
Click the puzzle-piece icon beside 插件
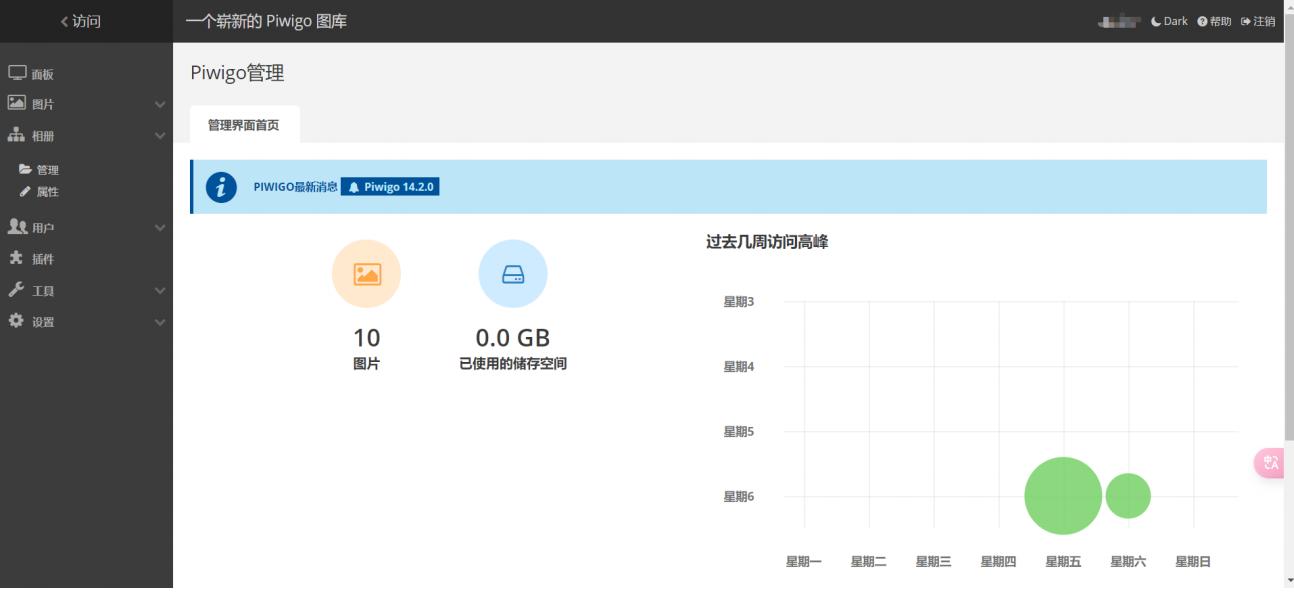(x=16, y=258)
